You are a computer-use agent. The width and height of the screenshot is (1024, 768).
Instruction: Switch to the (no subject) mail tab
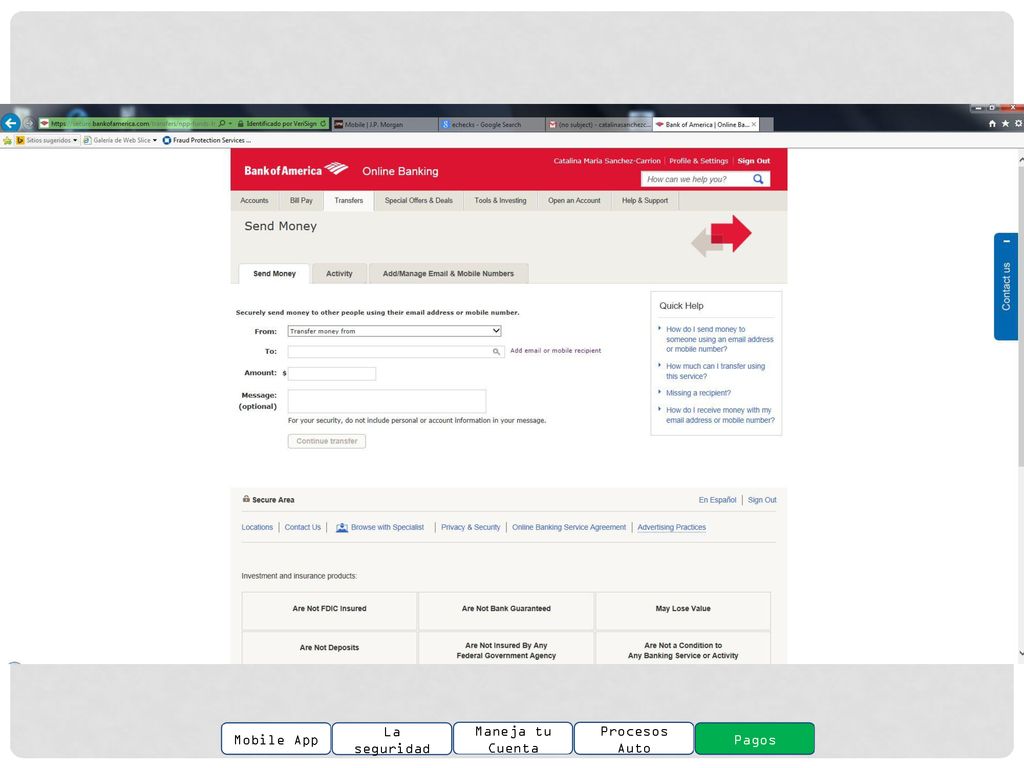point(599,124)
